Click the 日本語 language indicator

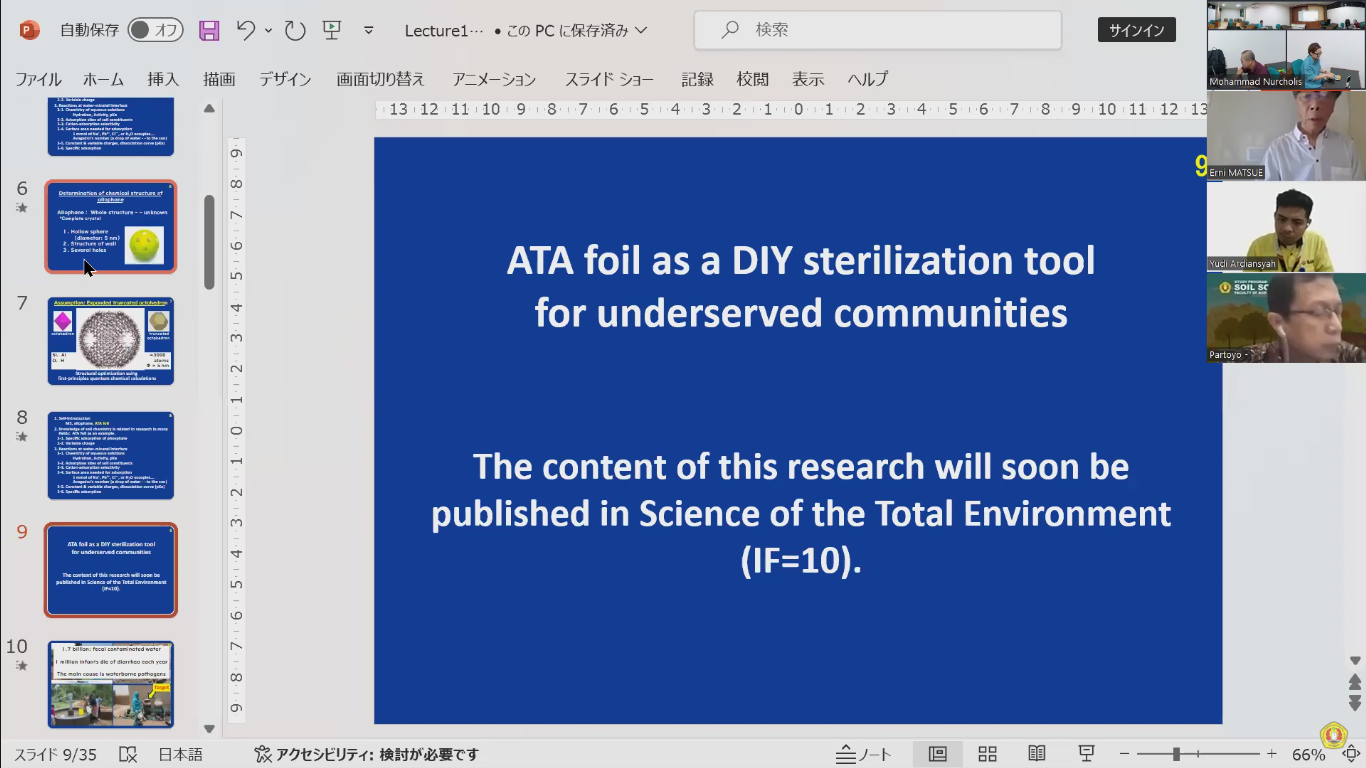[180, 754]
